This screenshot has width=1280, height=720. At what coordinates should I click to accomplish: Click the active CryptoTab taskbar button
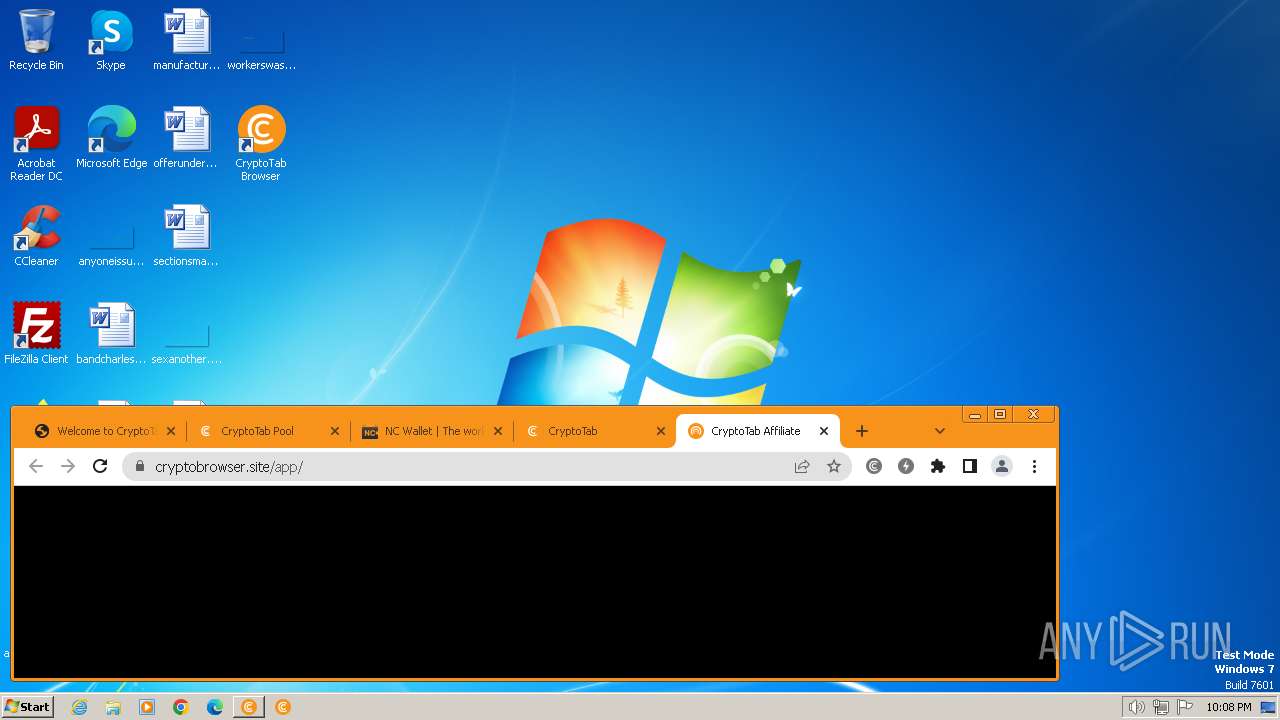point(248,707)
